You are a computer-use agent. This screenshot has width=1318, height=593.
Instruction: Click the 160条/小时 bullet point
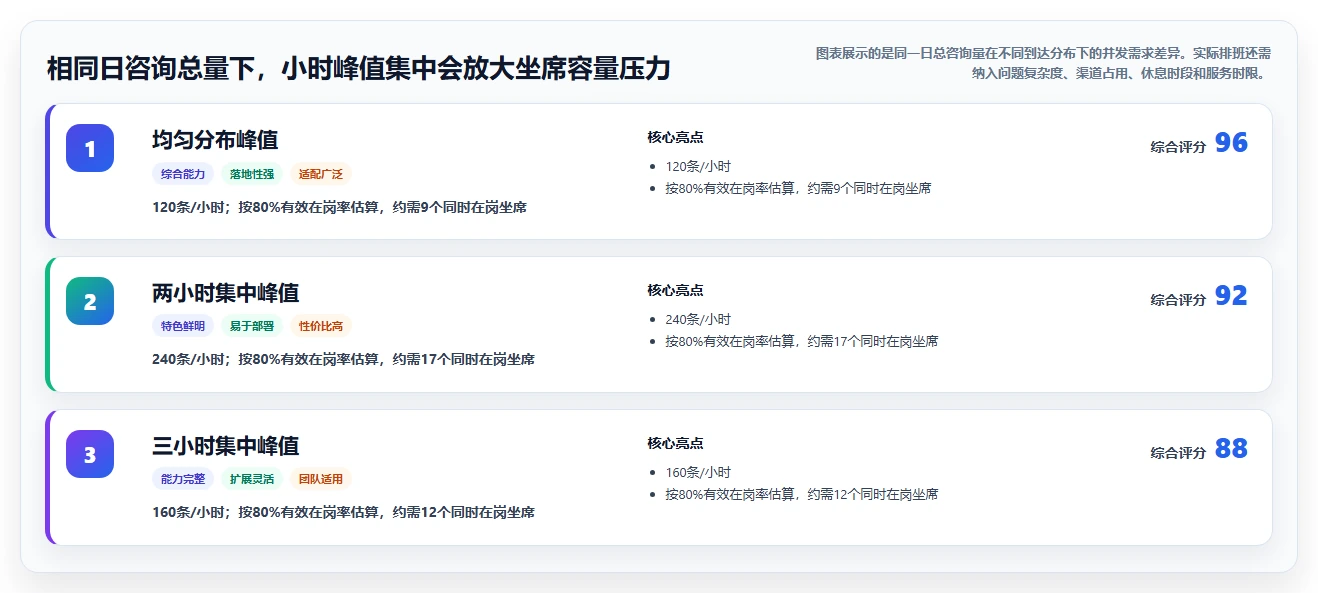coord(698,473)
